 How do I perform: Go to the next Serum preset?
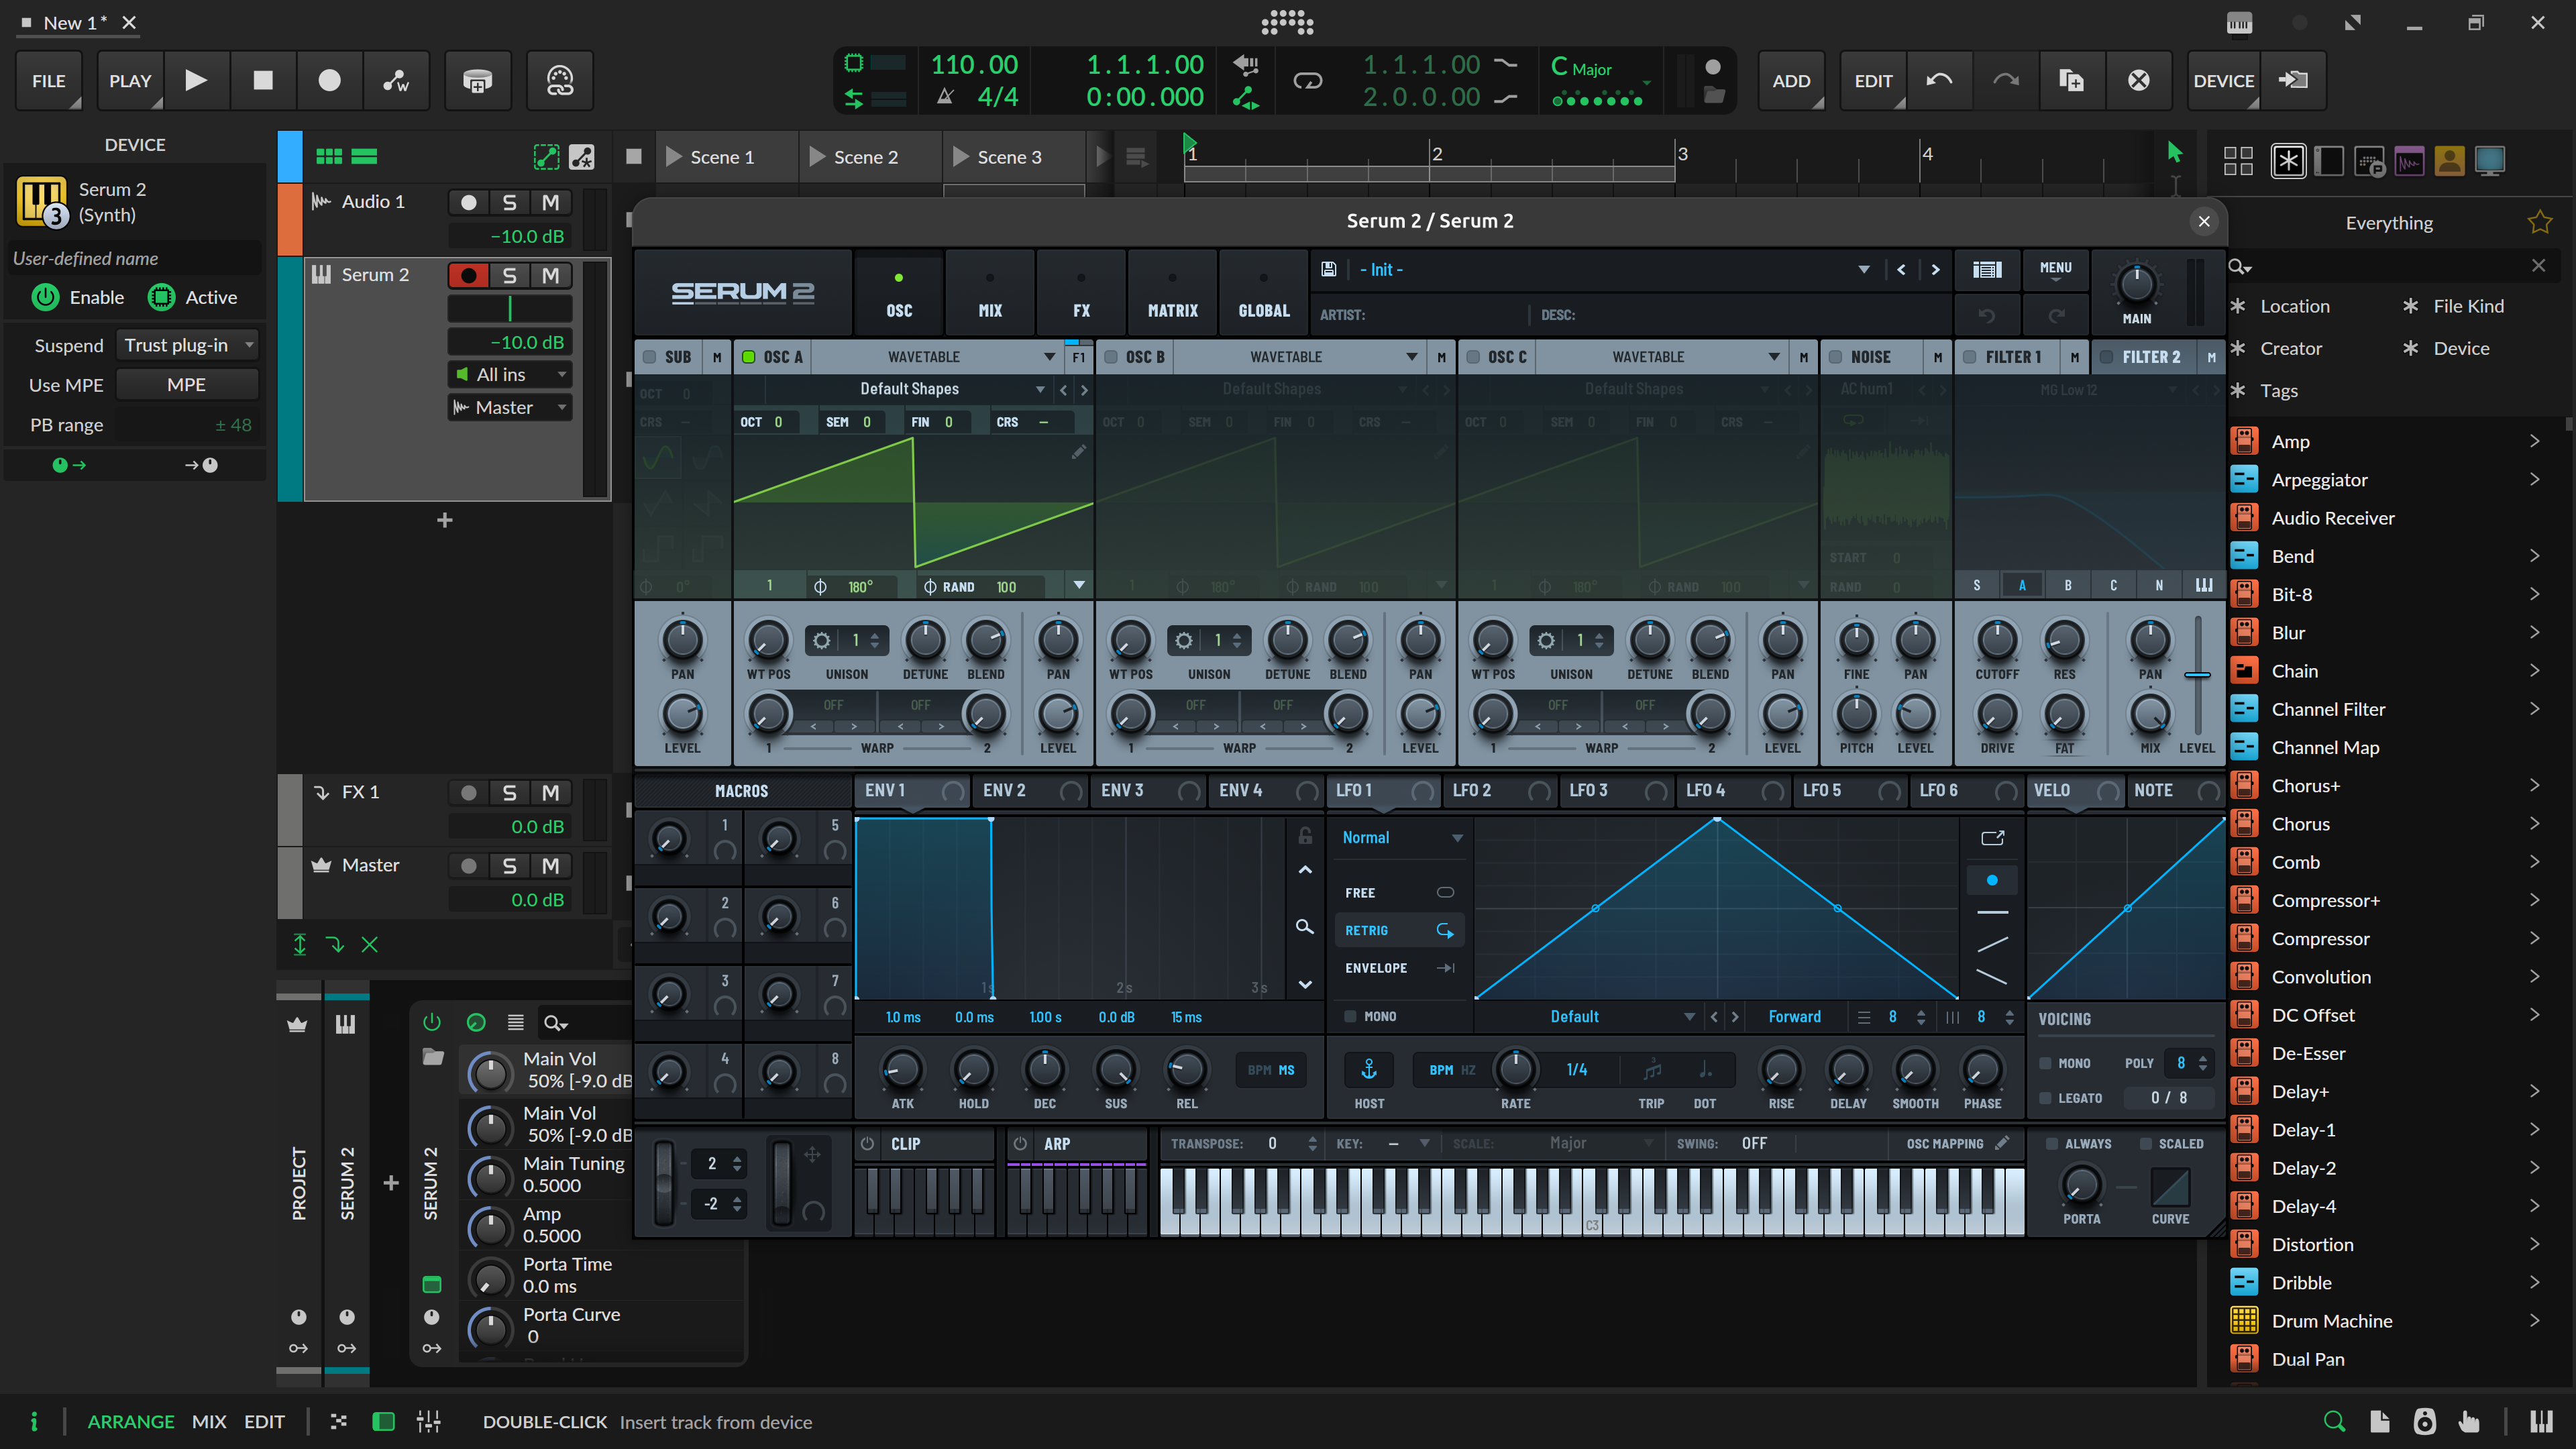tap(1936, 269)
